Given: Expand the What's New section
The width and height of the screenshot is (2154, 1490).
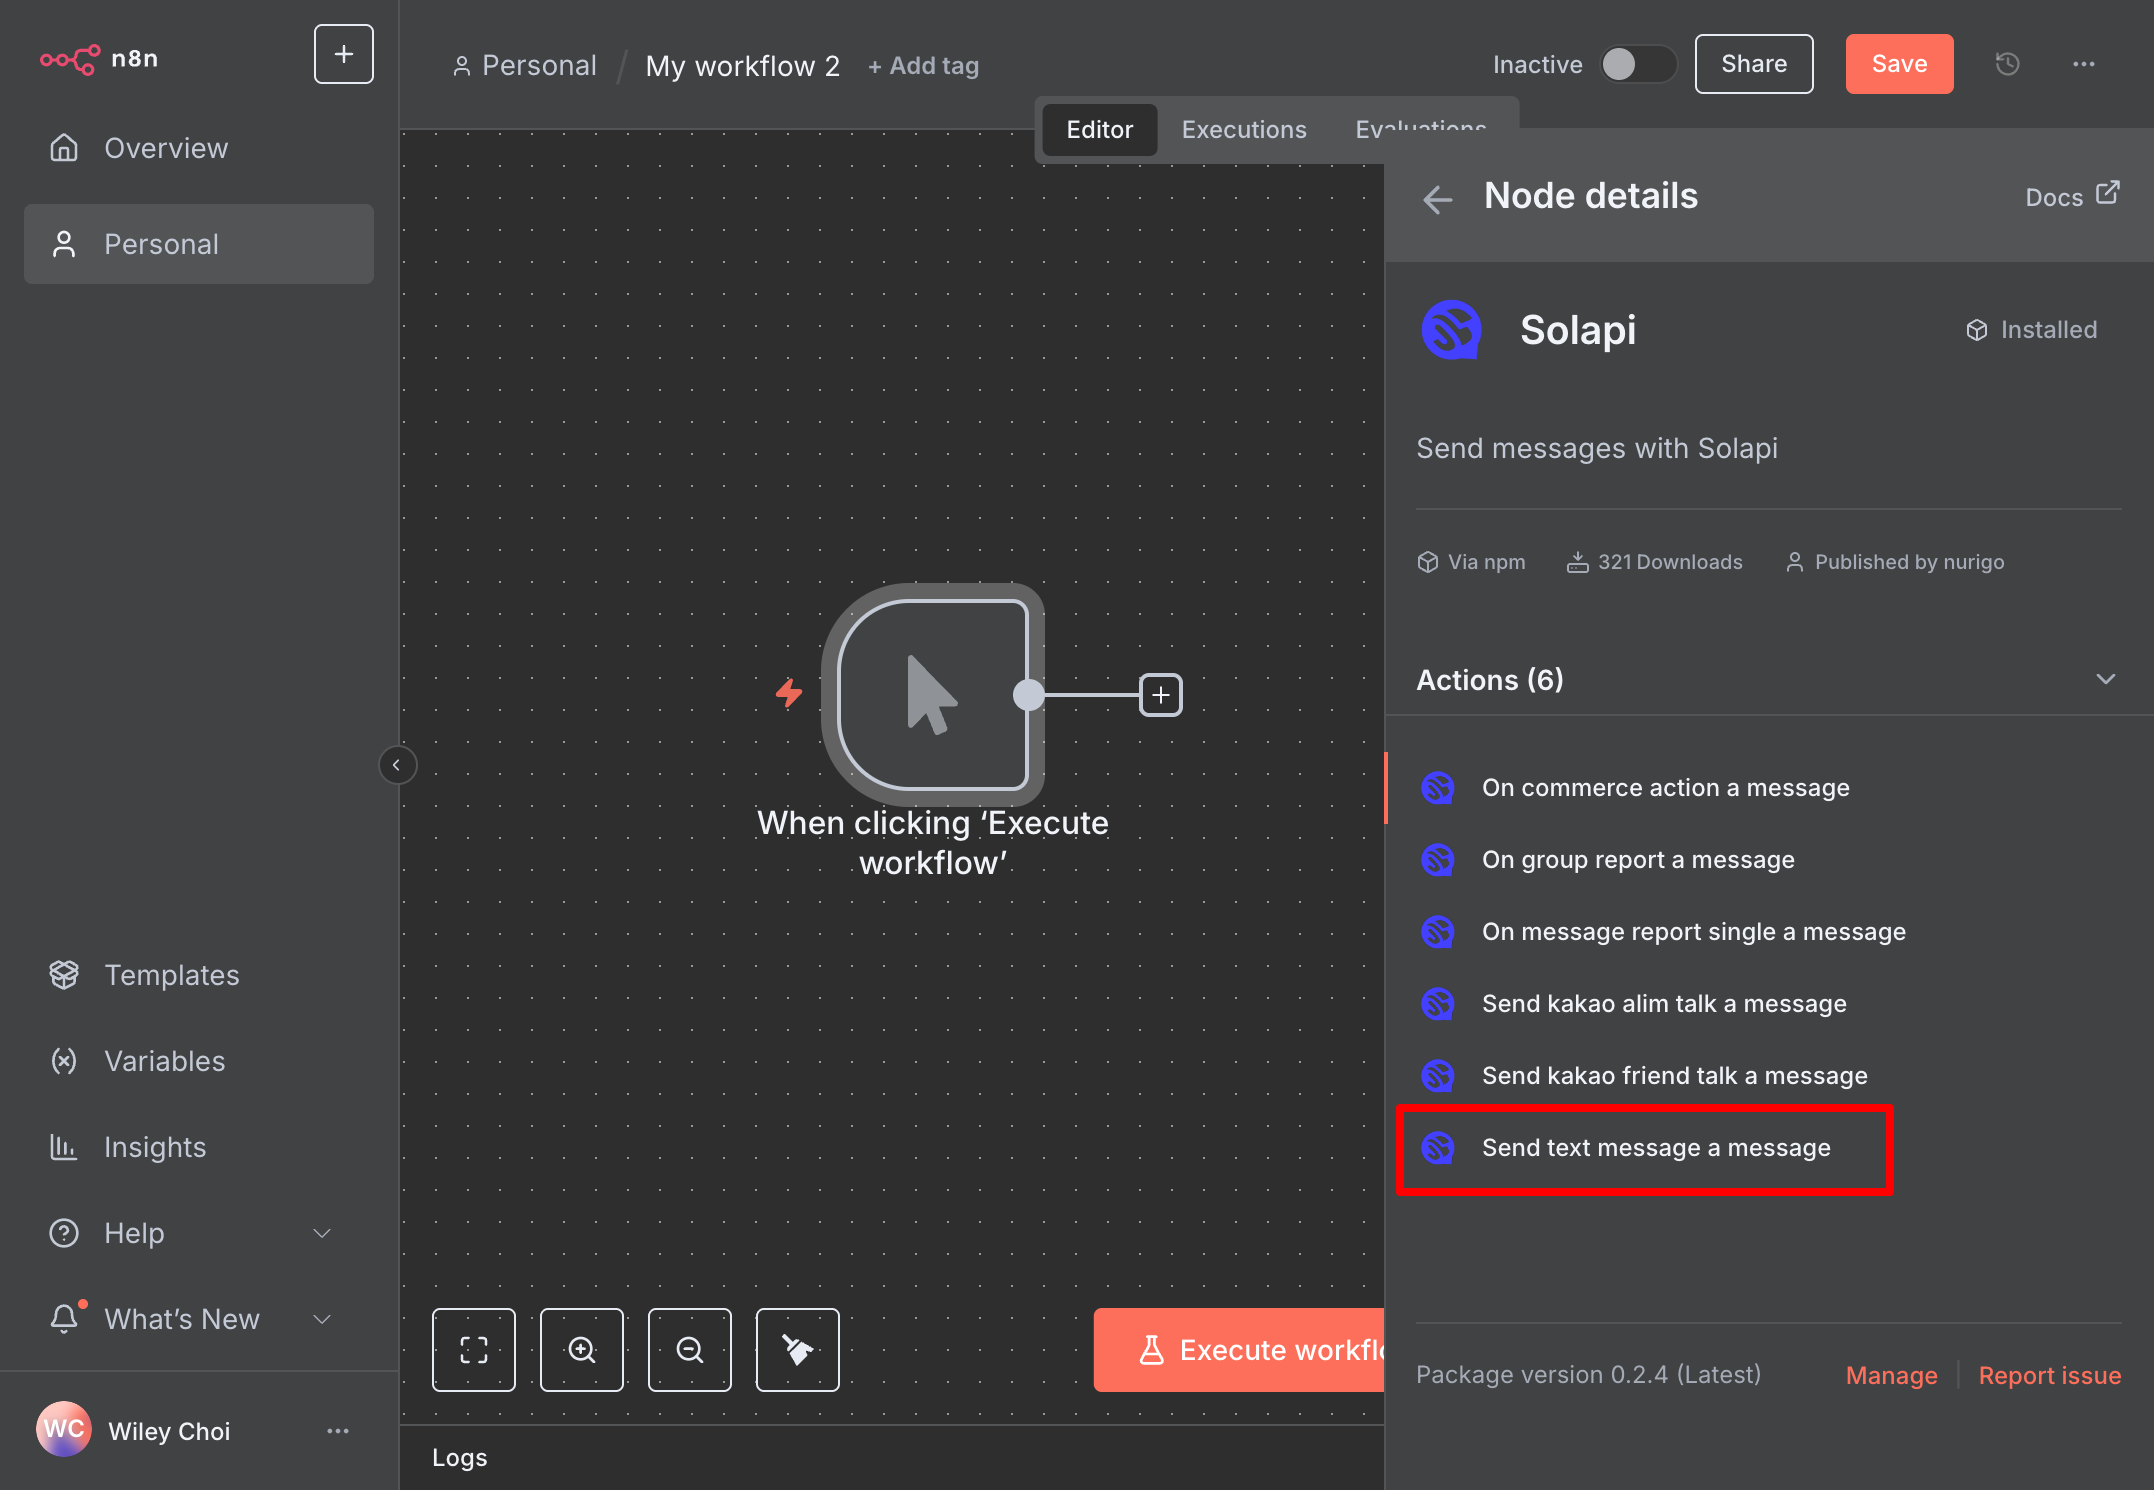Looking at the screenshot, I should click(x=199, y=1319).
